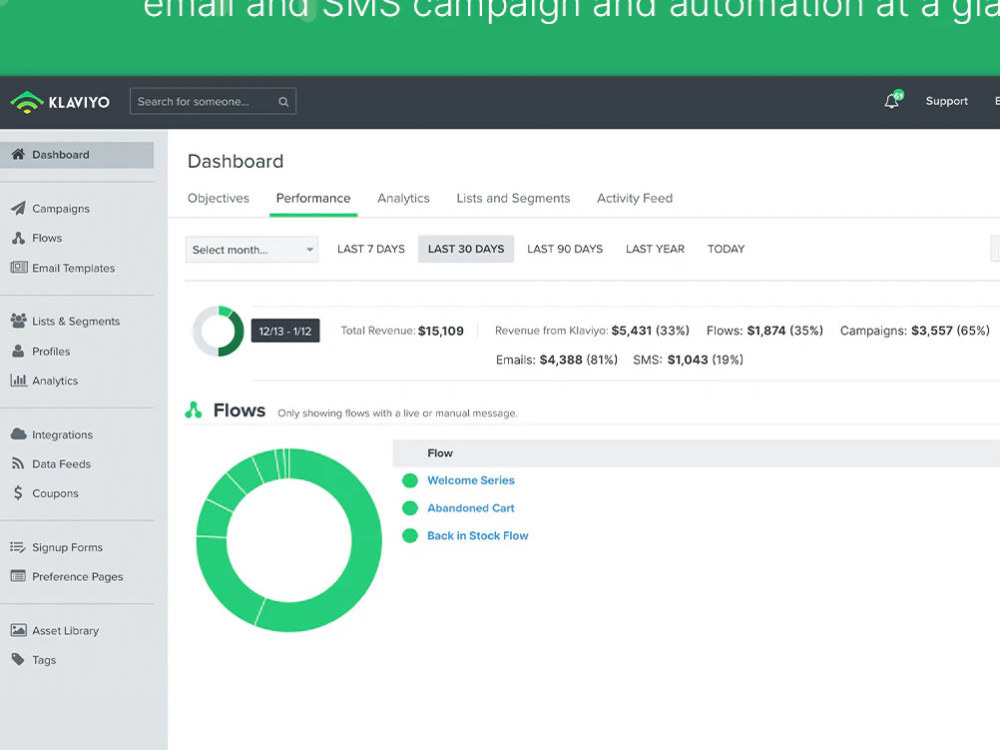Open the Campaigns section via paper plane icon

click(x=20, y=208)
